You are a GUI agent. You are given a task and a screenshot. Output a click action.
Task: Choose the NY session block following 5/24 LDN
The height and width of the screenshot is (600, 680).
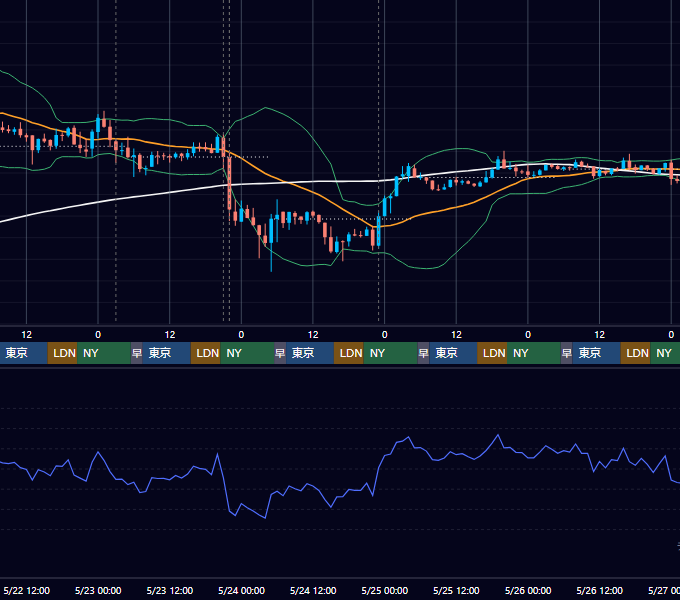390,353
